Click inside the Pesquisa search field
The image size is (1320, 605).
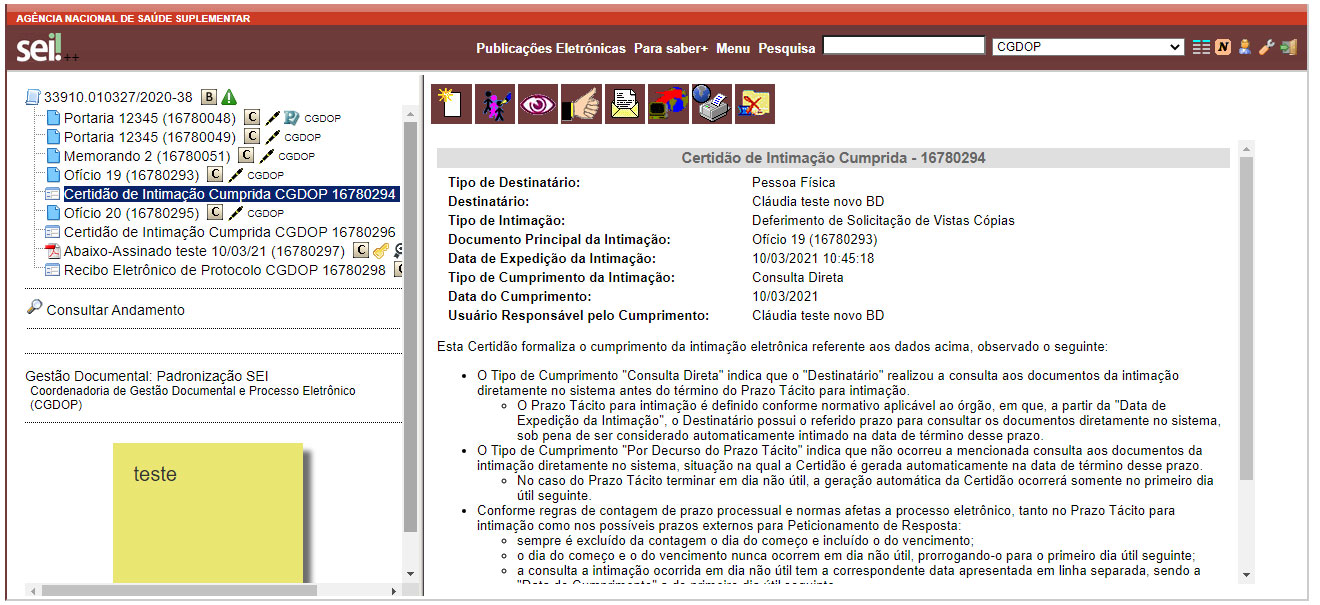pyautogui.click(x=903, y=44)
